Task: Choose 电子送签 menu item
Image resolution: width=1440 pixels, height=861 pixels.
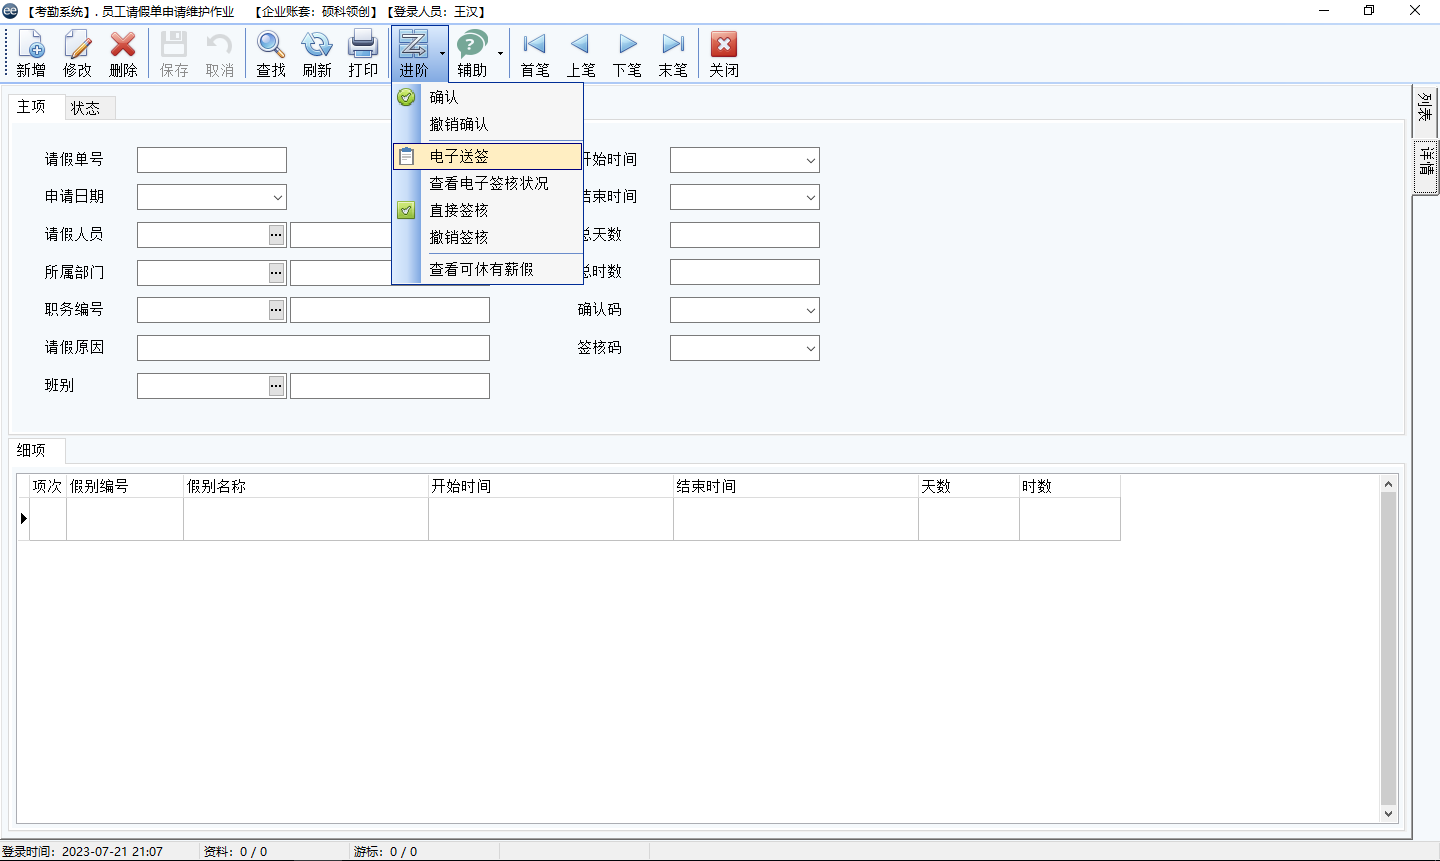Action: point(488,156)
